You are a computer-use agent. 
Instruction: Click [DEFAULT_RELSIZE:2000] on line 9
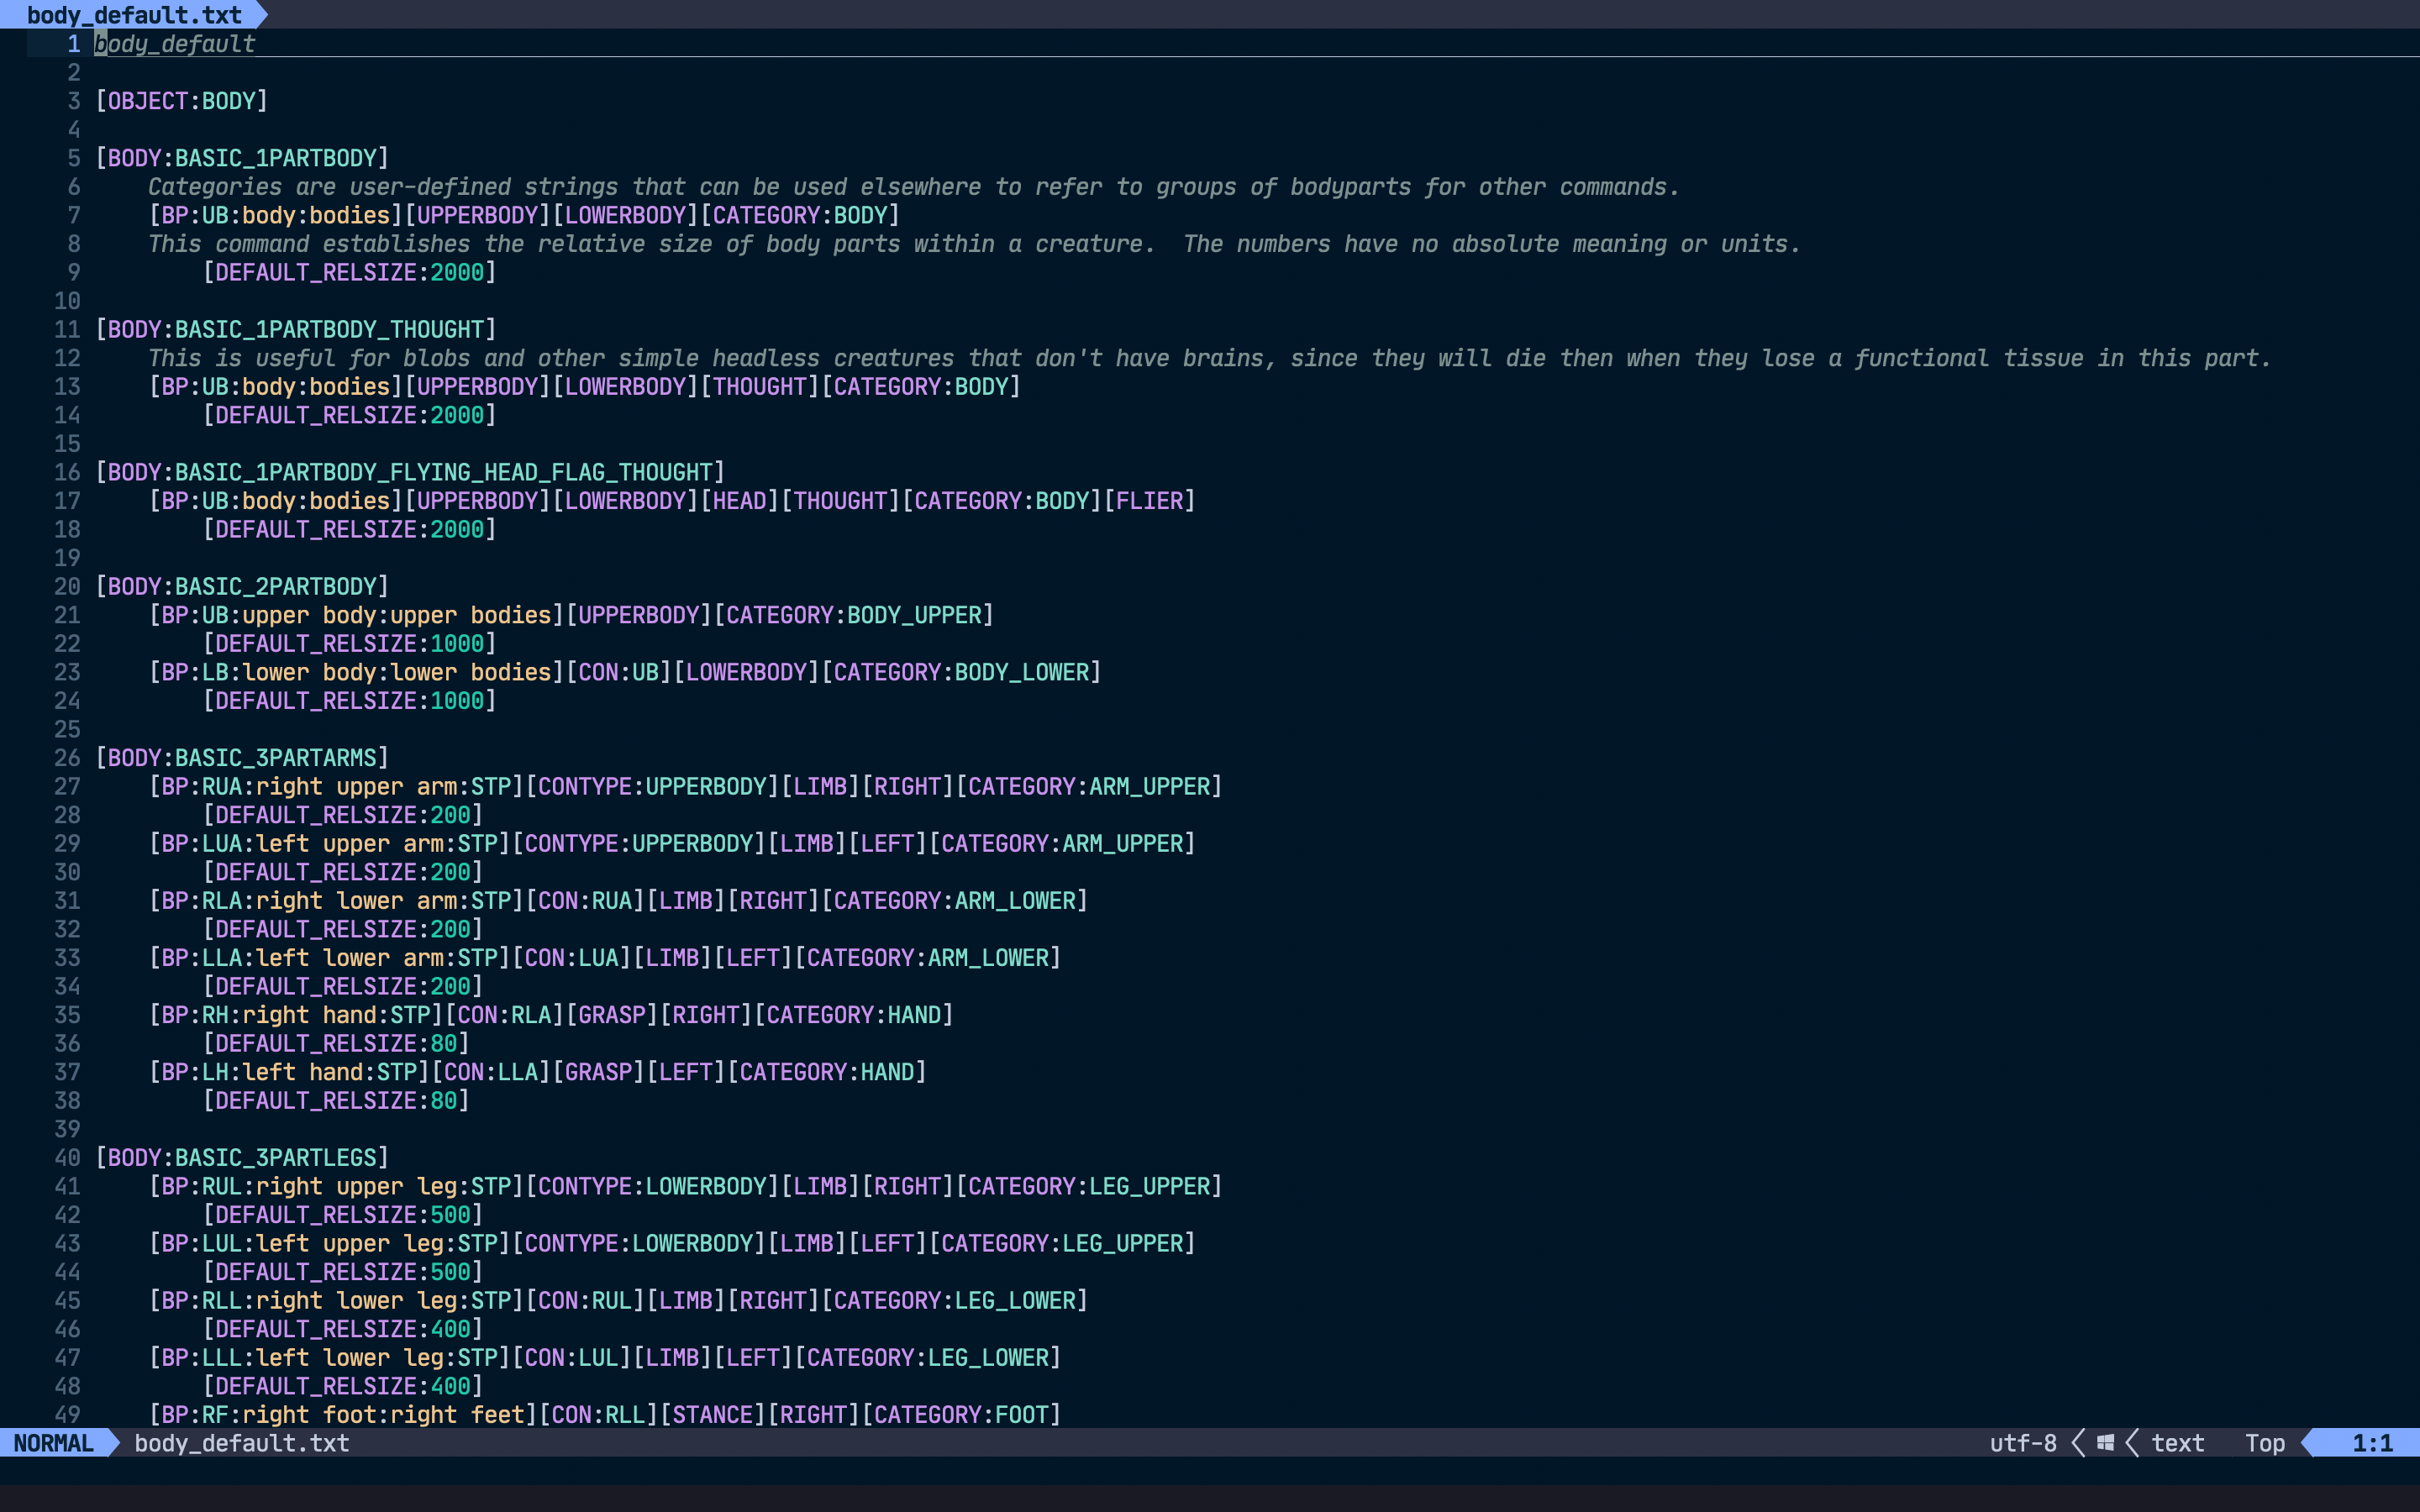[x=350, y=272]
